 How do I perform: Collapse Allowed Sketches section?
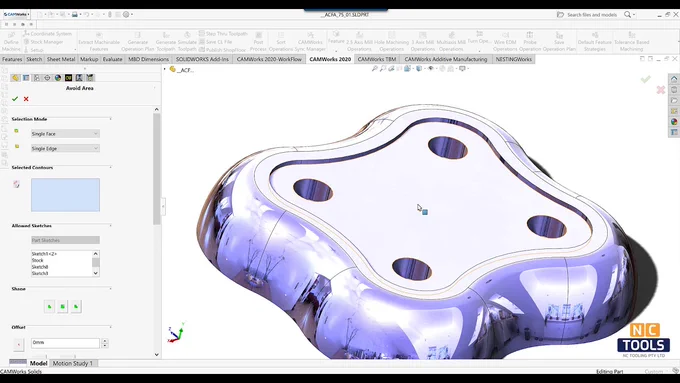click(111, 226)
